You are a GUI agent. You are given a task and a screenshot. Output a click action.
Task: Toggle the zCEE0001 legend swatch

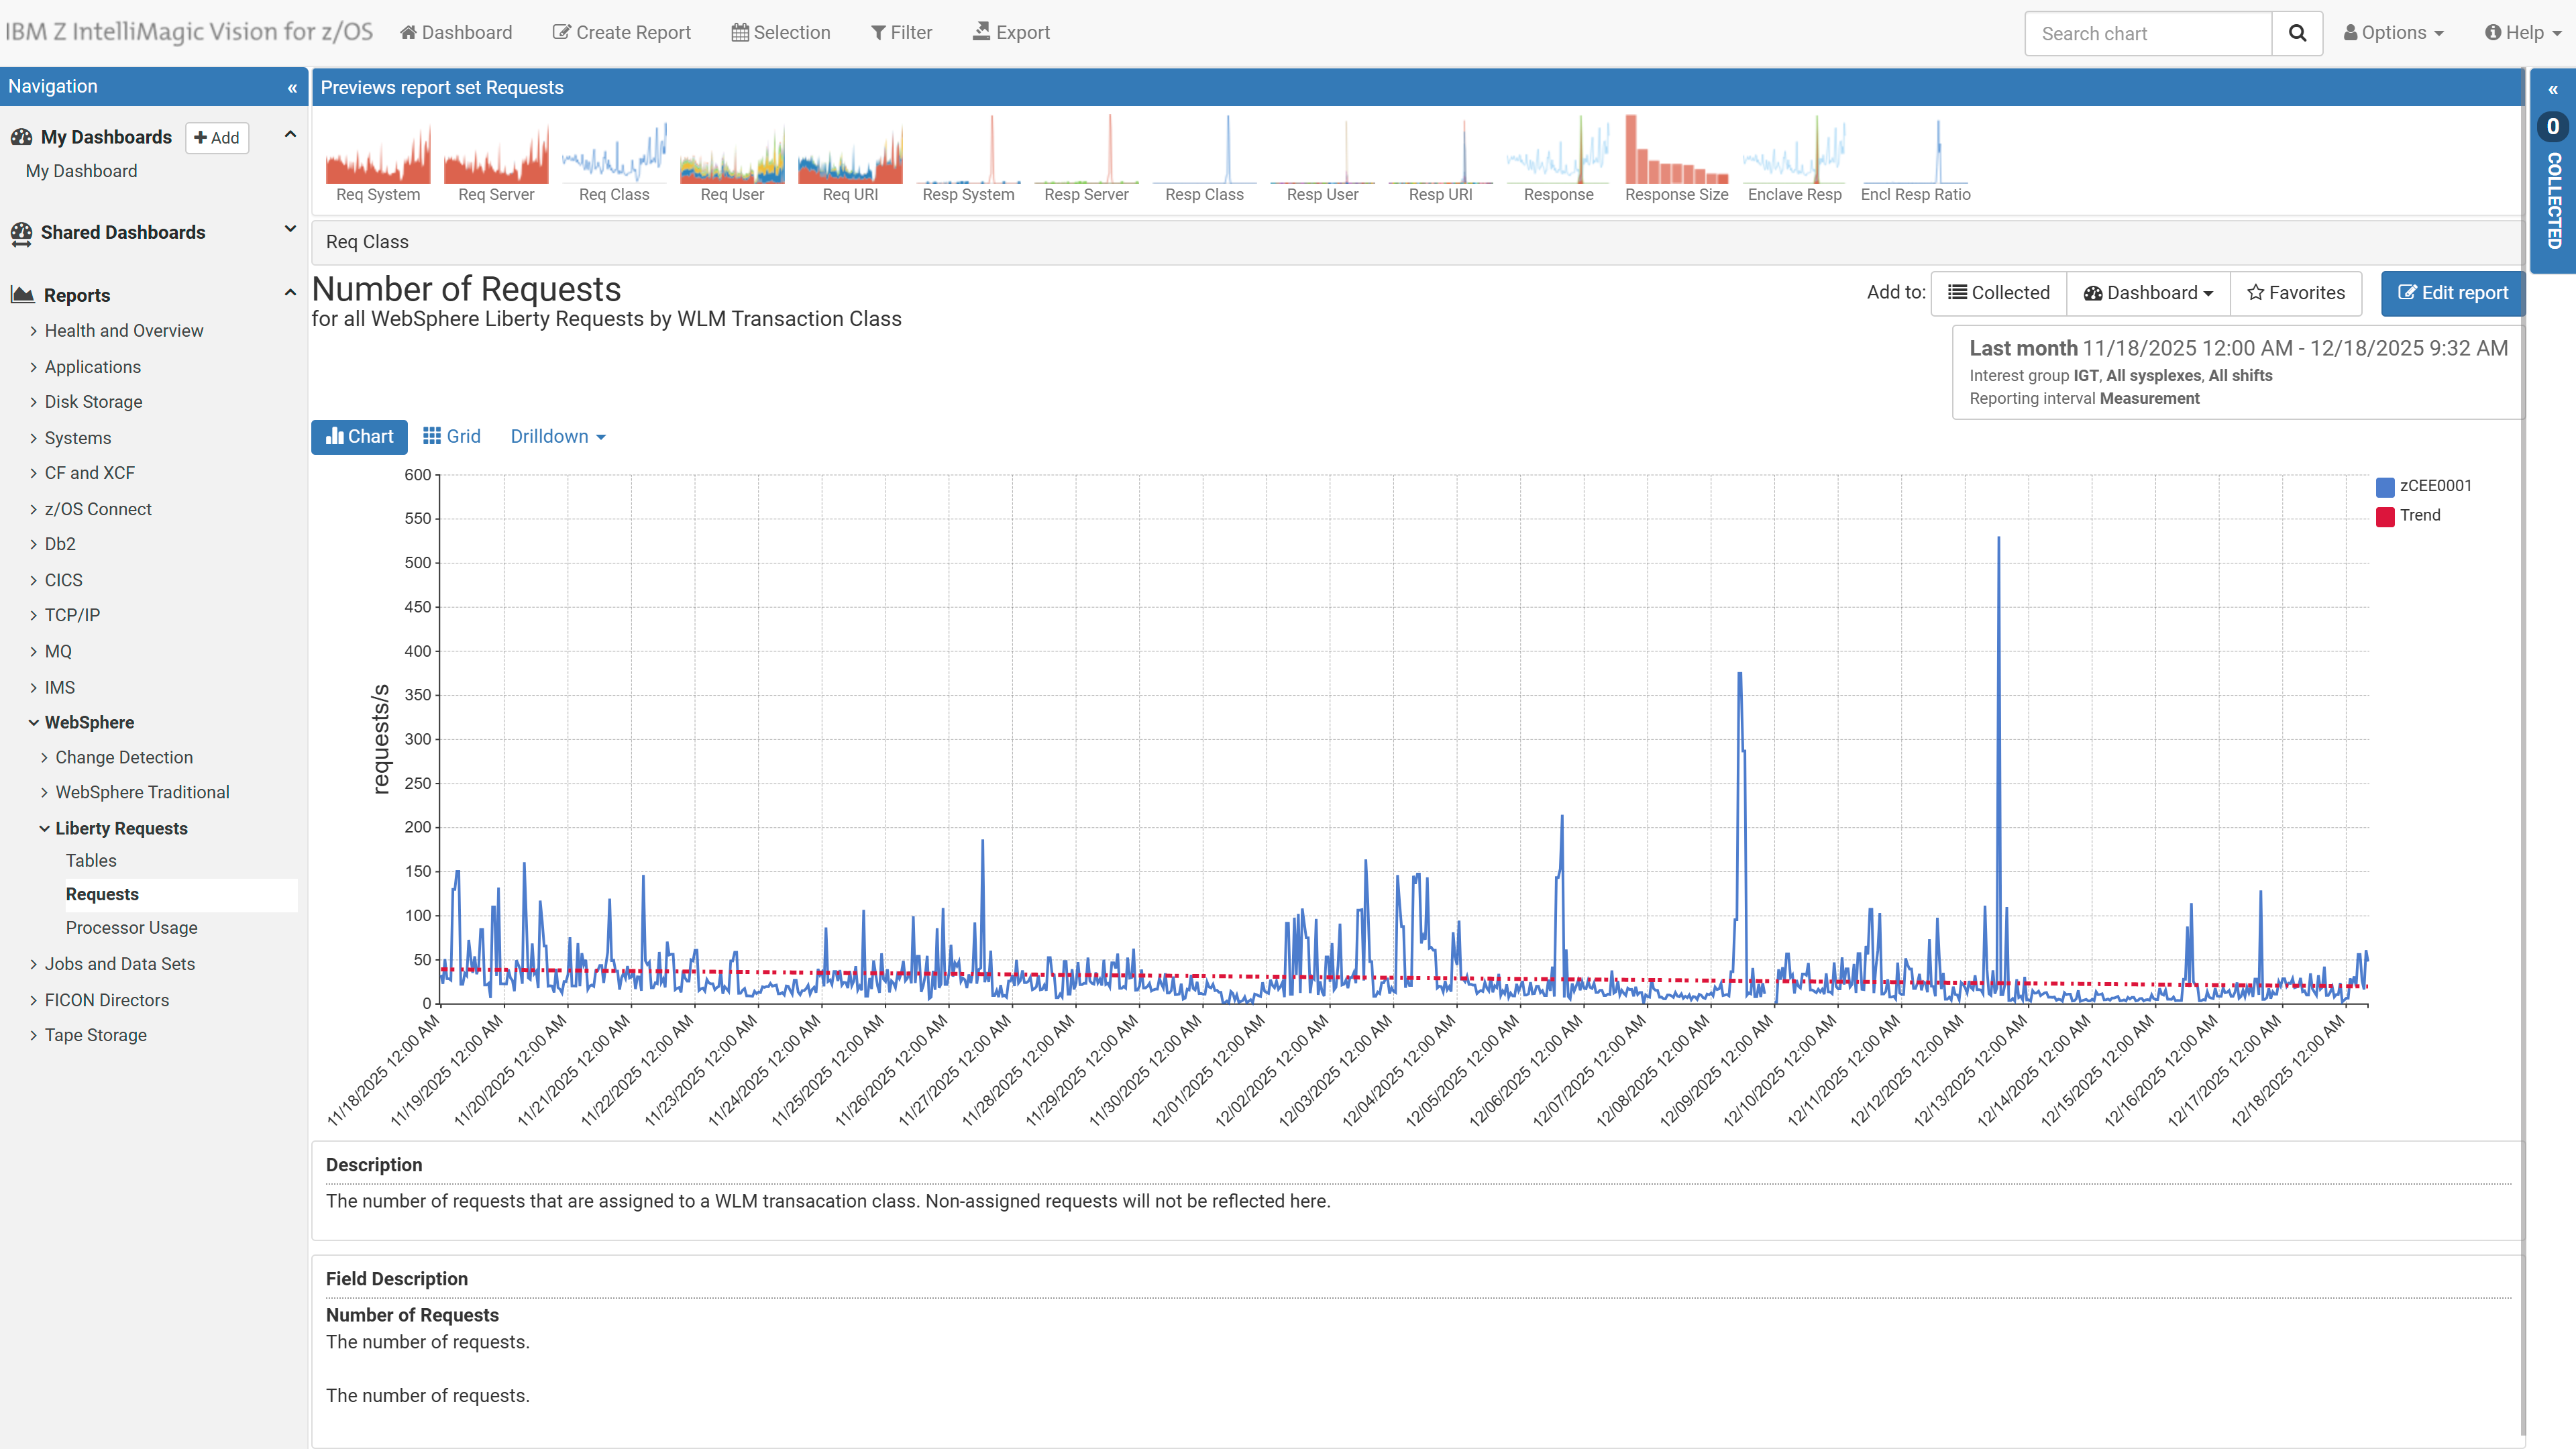click(x=2385, y=486)
